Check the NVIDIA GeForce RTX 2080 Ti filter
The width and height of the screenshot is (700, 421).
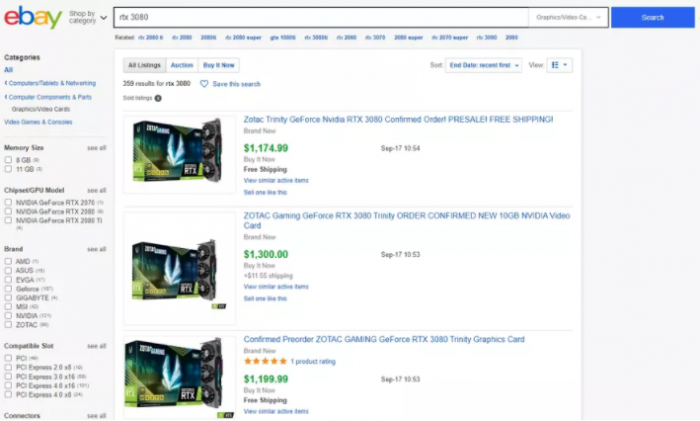pos(8,221)
